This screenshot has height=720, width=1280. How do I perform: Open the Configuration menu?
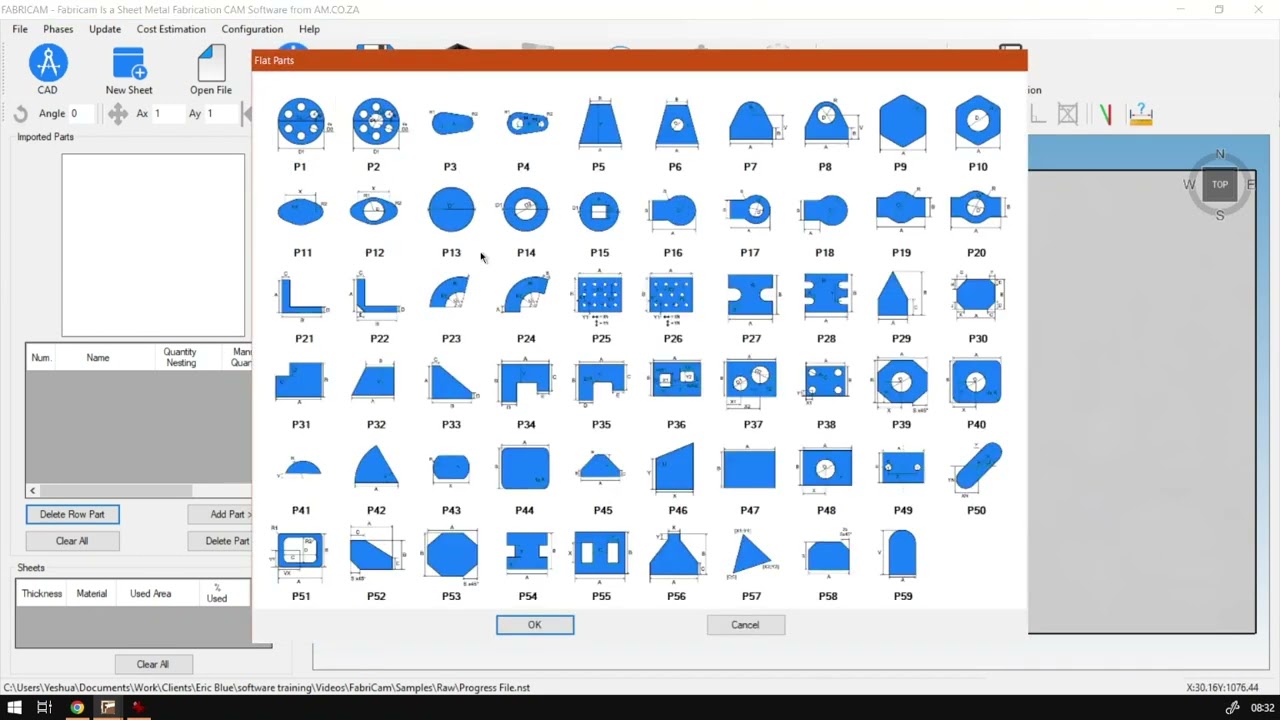pyautogui.click(x=252, y=29)
